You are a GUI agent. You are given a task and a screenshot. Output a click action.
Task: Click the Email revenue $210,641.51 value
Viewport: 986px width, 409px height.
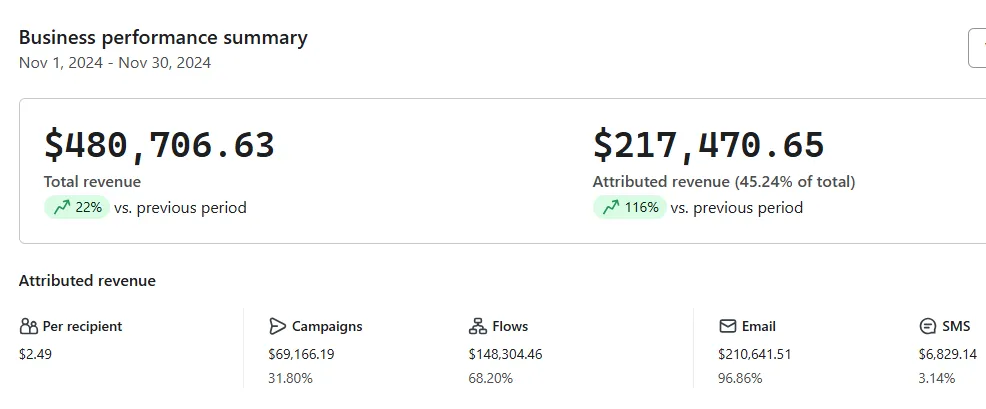tap(754, 354)
